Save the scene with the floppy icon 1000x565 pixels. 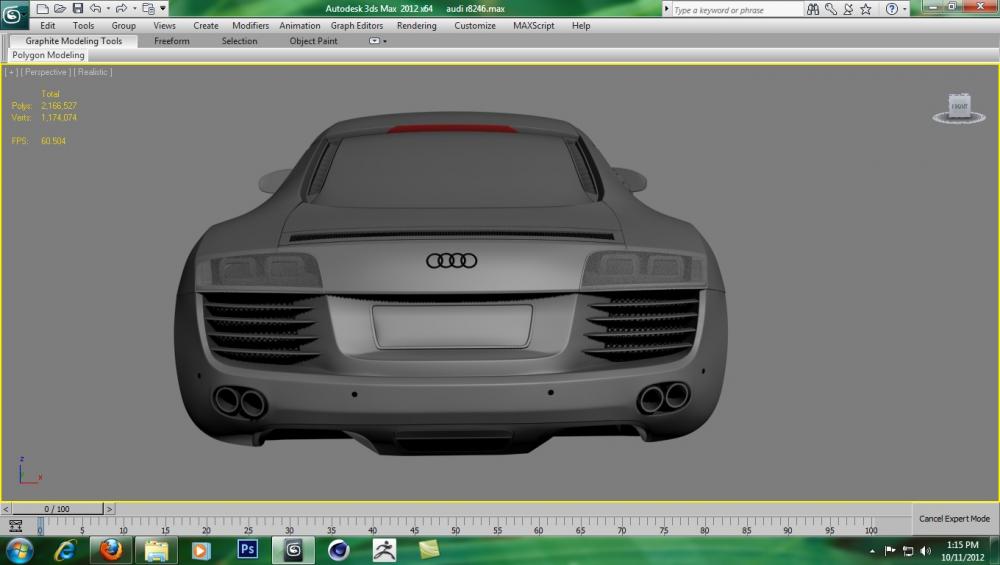pyautogui.click(x=78, y=8)
